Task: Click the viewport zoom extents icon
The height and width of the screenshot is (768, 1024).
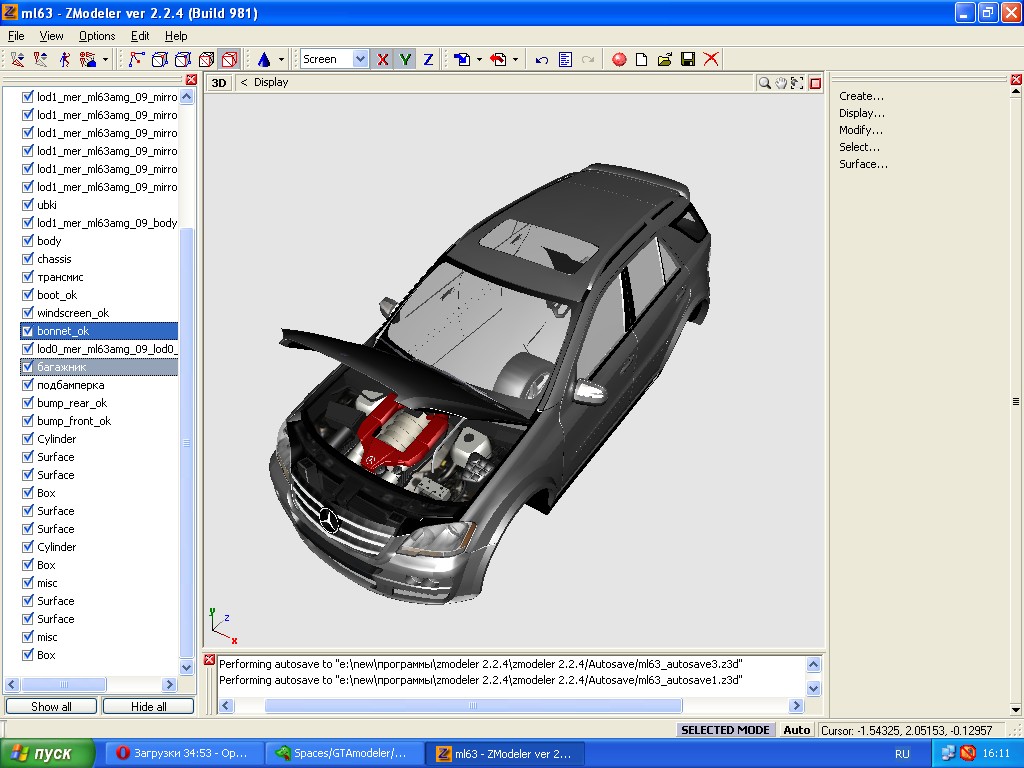Action: click(x=797, y=83)
